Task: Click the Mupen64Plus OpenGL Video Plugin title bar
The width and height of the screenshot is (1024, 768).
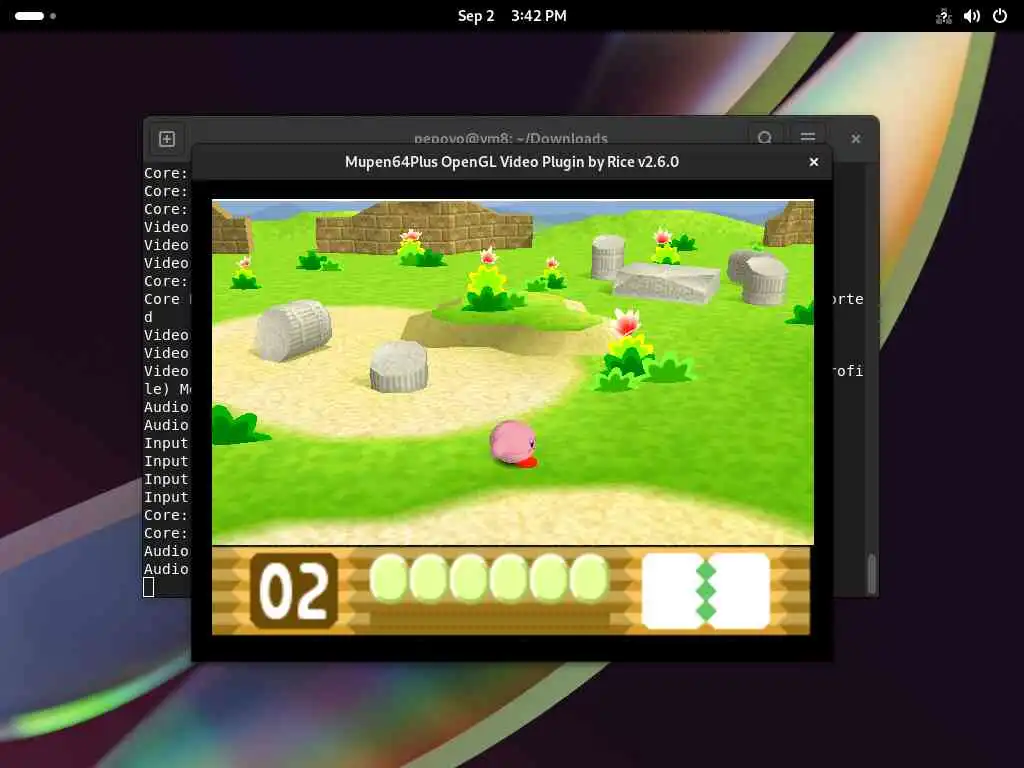Action: coord(512,162)
